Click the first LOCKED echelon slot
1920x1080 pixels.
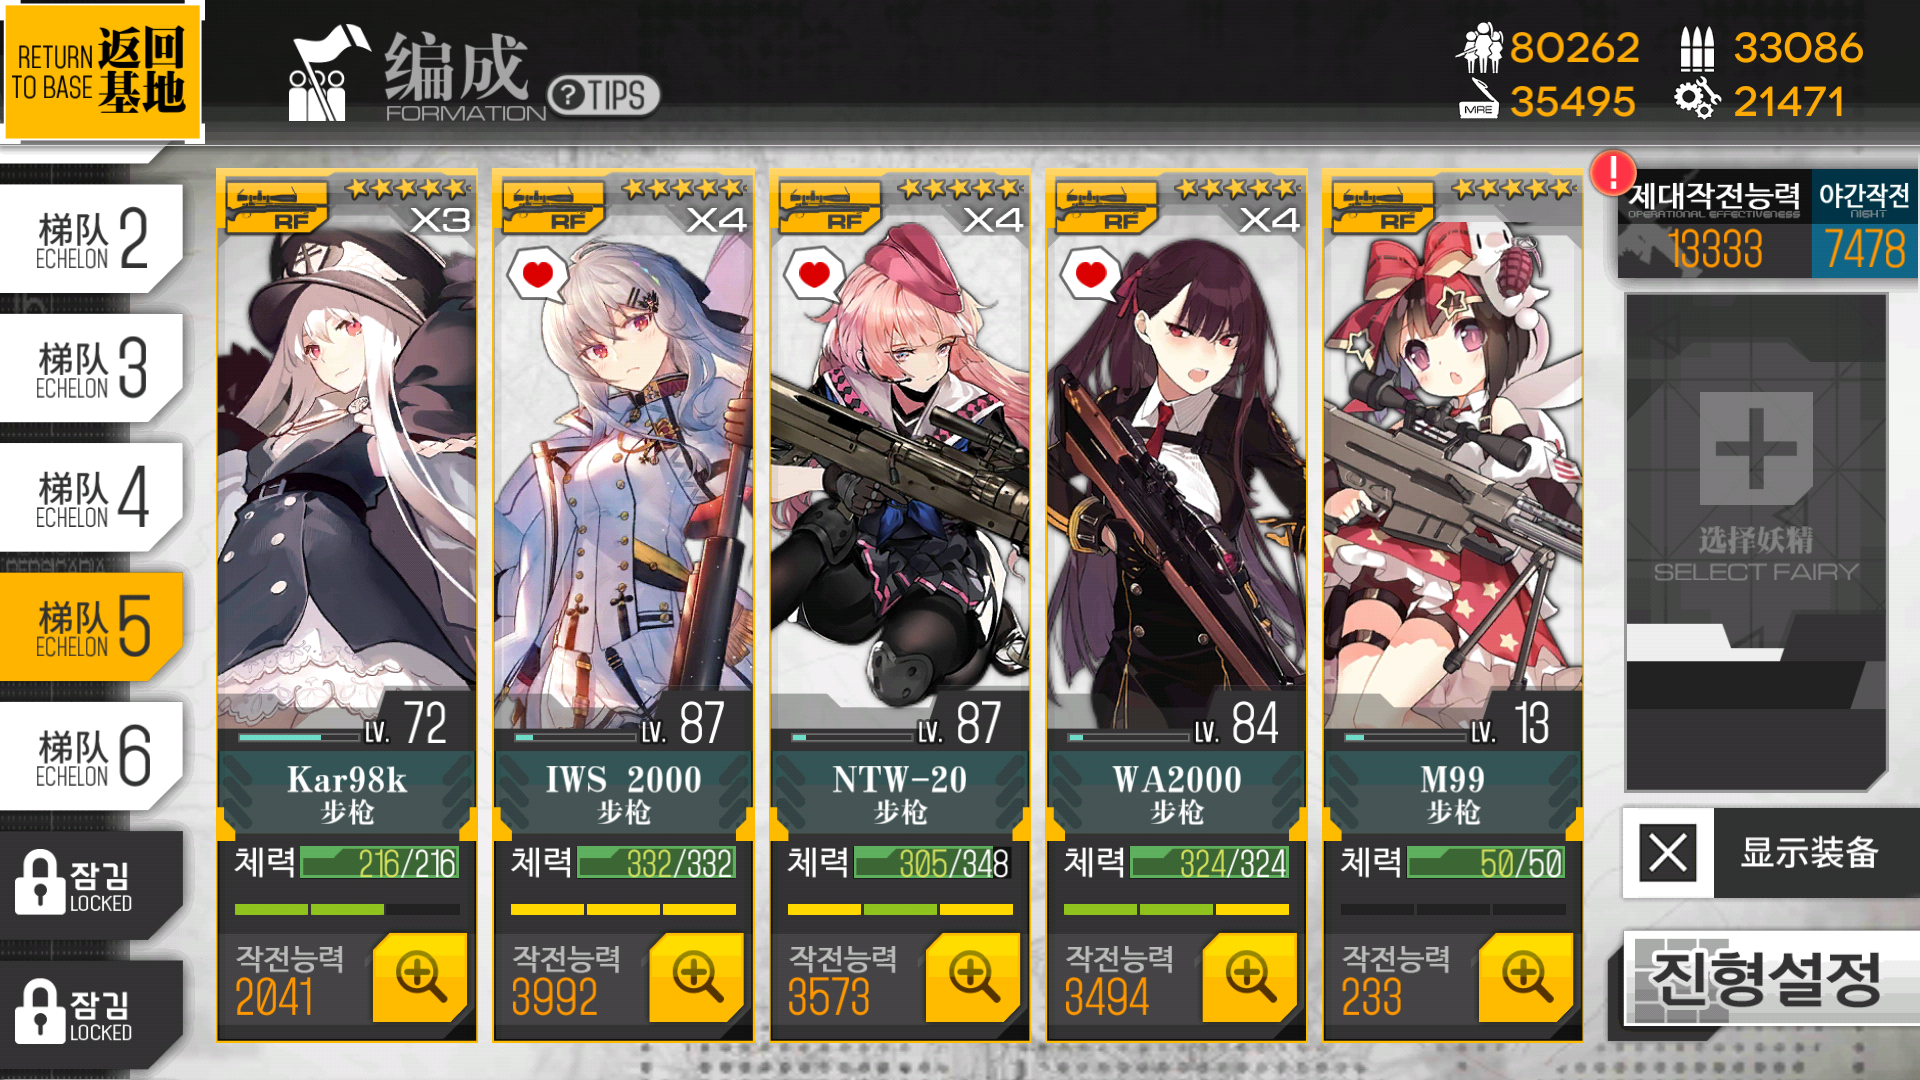click(92, 885)
